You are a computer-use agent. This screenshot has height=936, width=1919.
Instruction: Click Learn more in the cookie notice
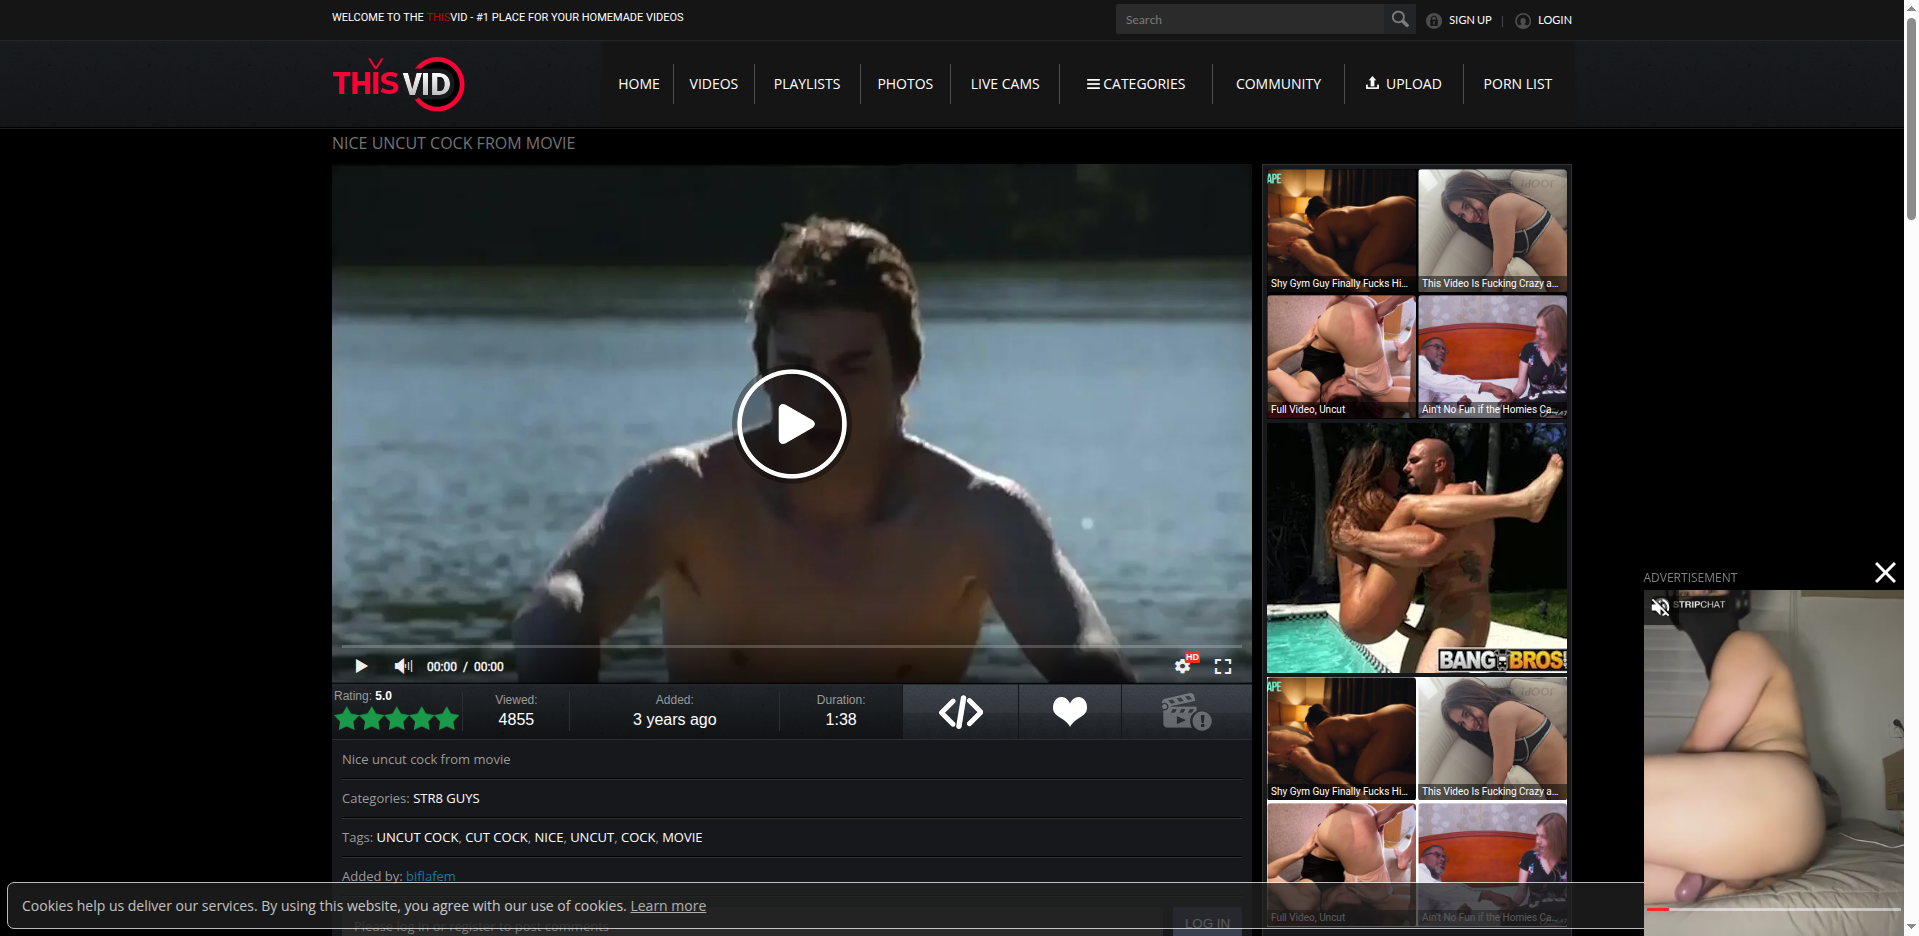tap(668, 906)
